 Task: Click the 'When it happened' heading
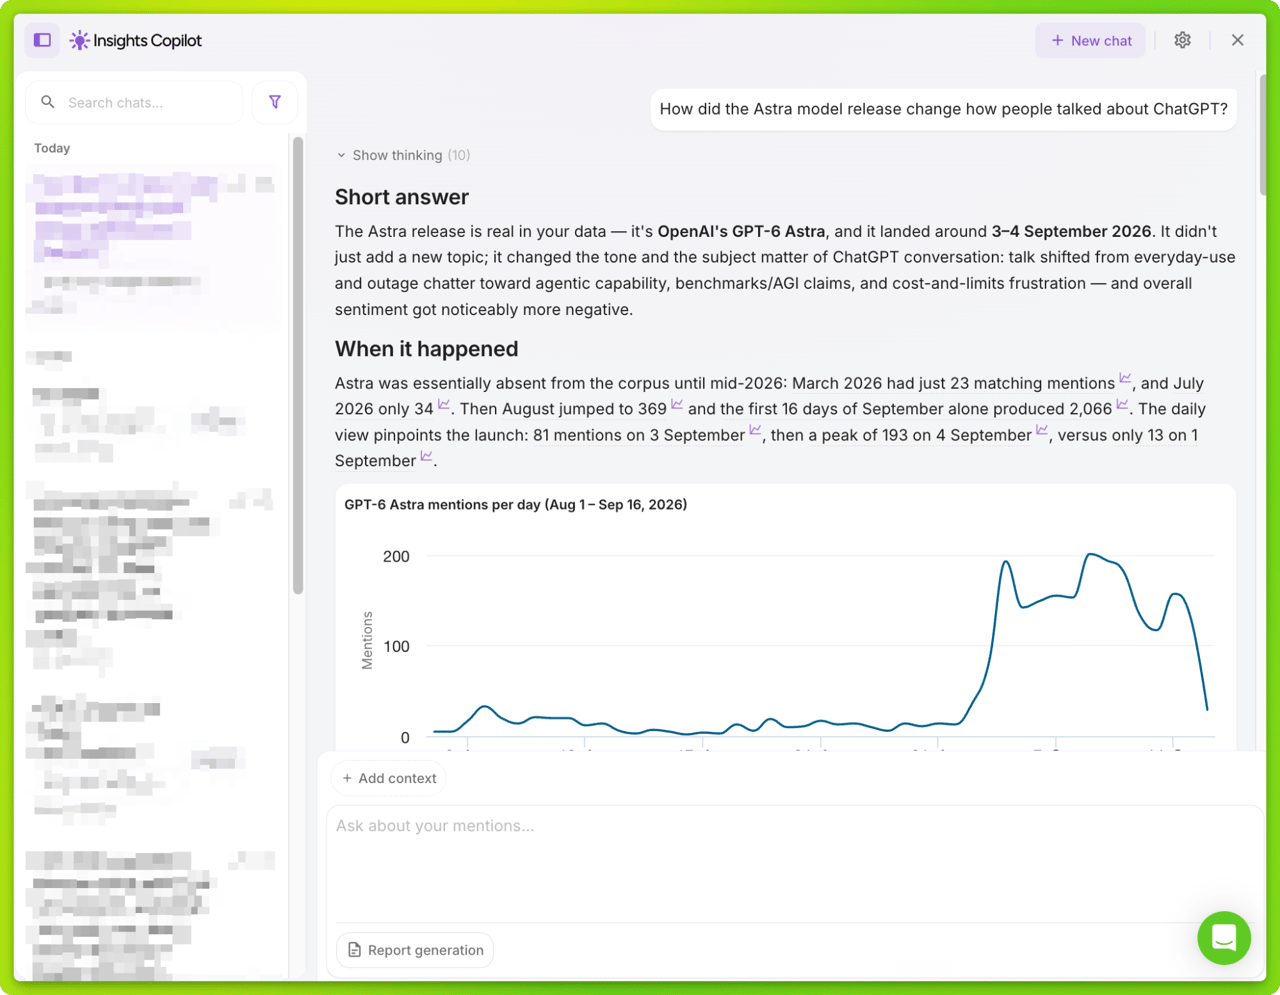click(x=427, y=349)
